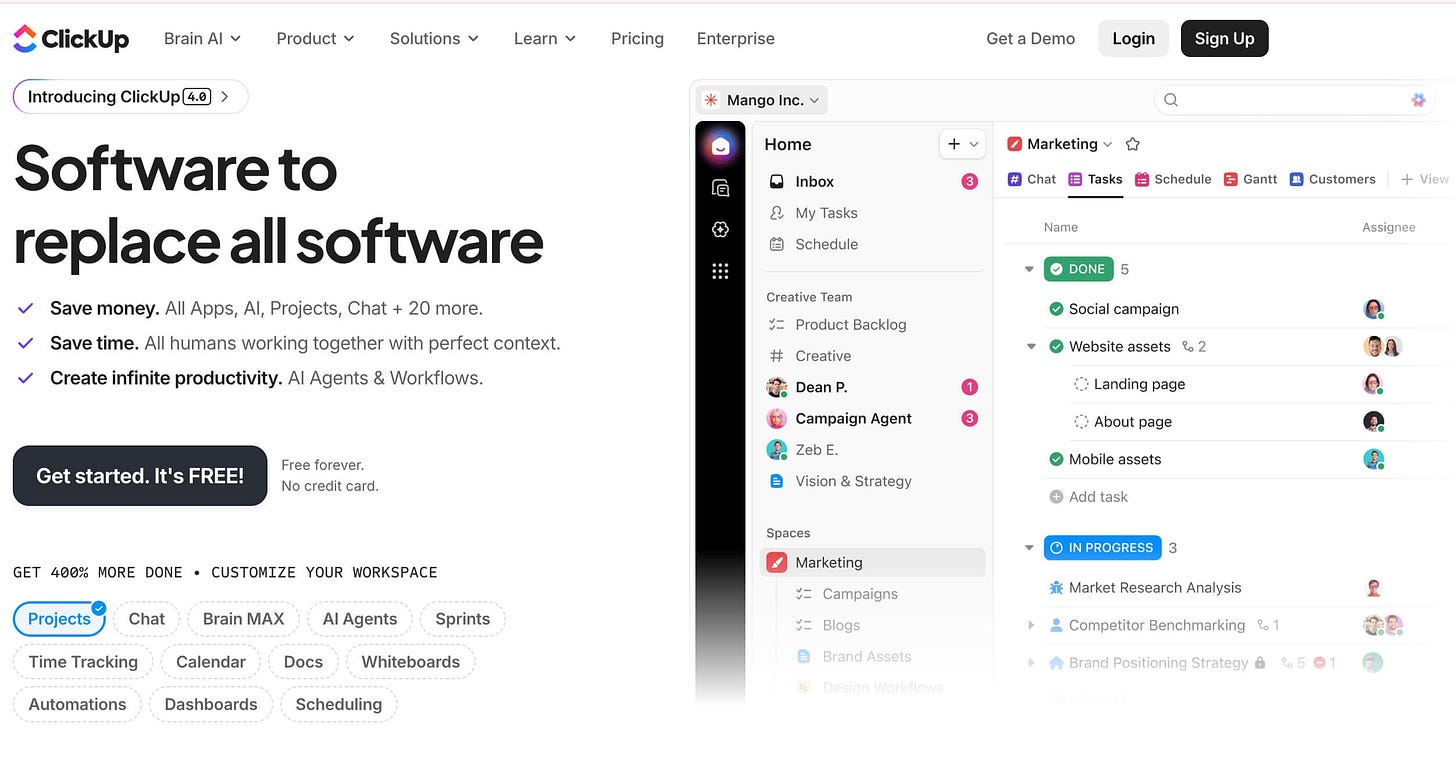
Task: Click the doc icon beside Vision & Strategy
Action: (776, 481)
